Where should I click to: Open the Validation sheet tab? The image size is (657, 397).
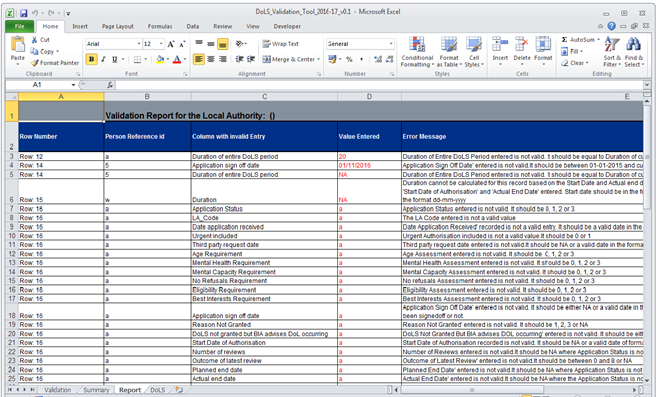[57, 390]
